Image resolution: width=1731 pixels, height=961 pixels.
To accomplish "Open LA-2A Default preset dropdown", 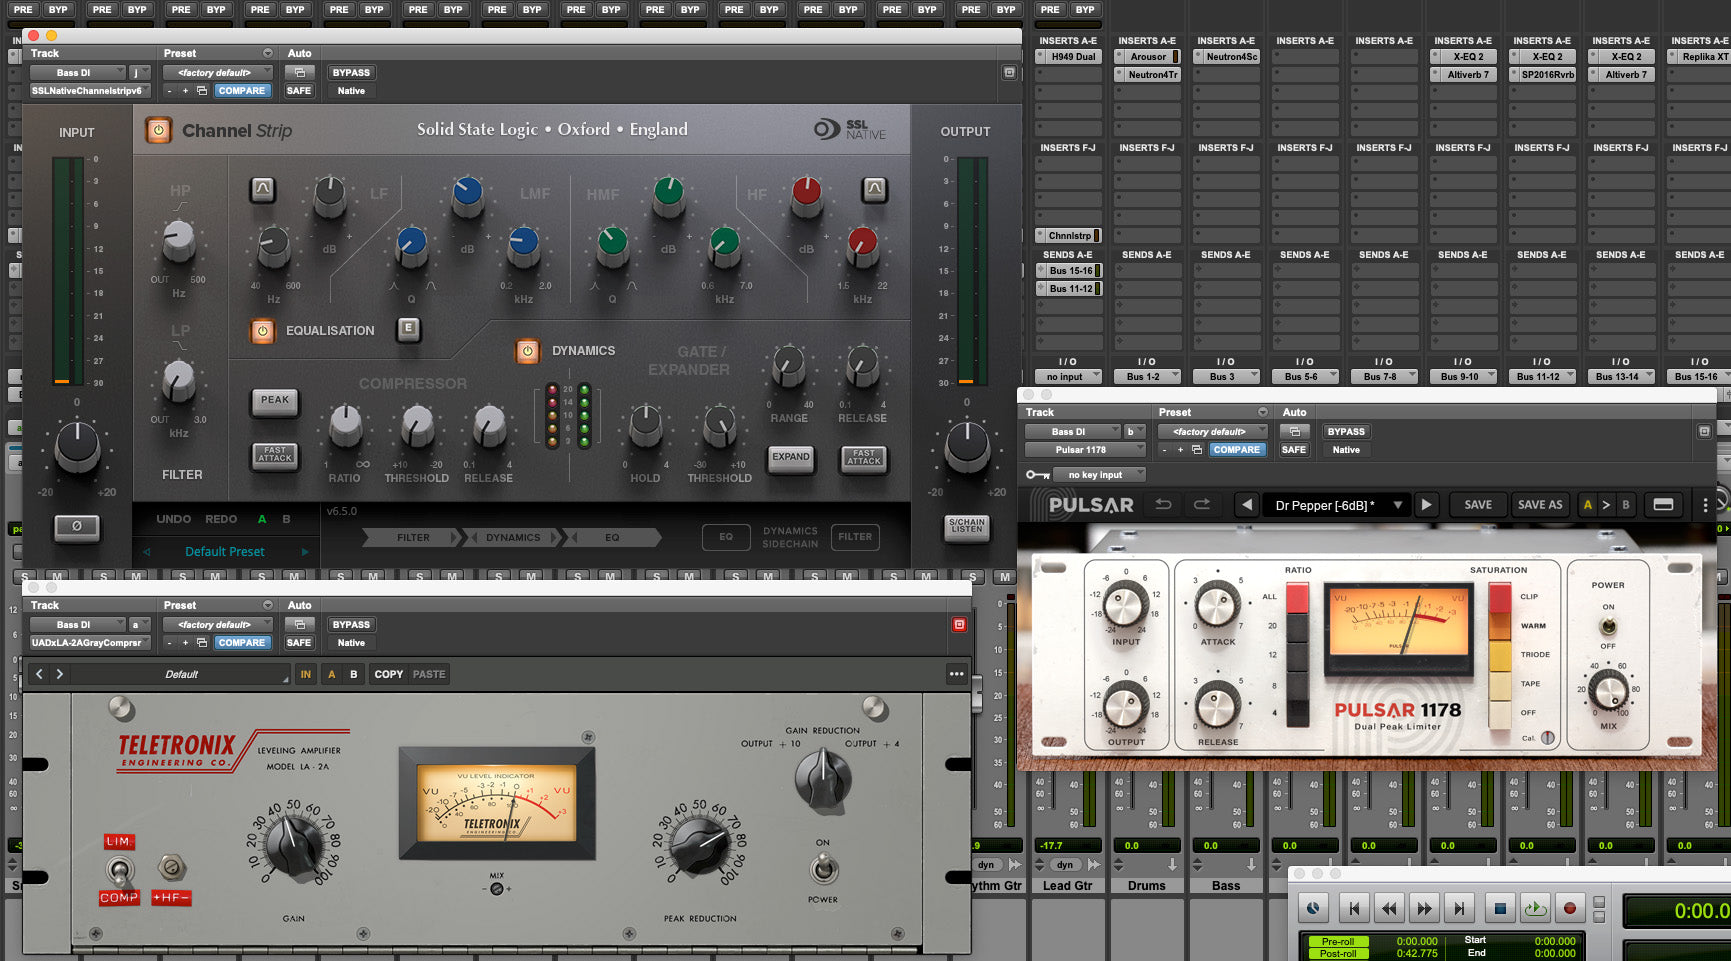I will [x=181, y=675].
